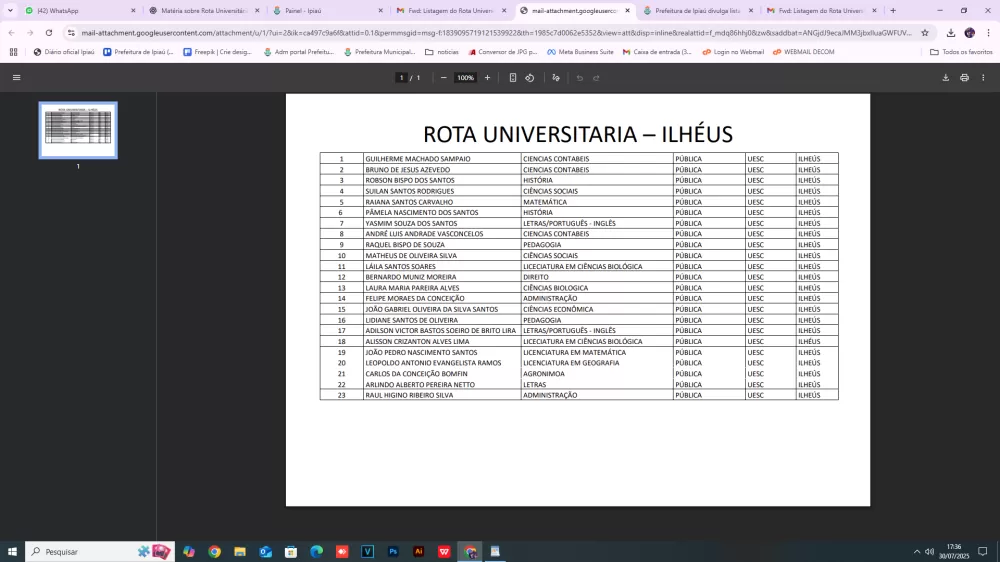Bookmark this page with the star icon

[925, 32]
